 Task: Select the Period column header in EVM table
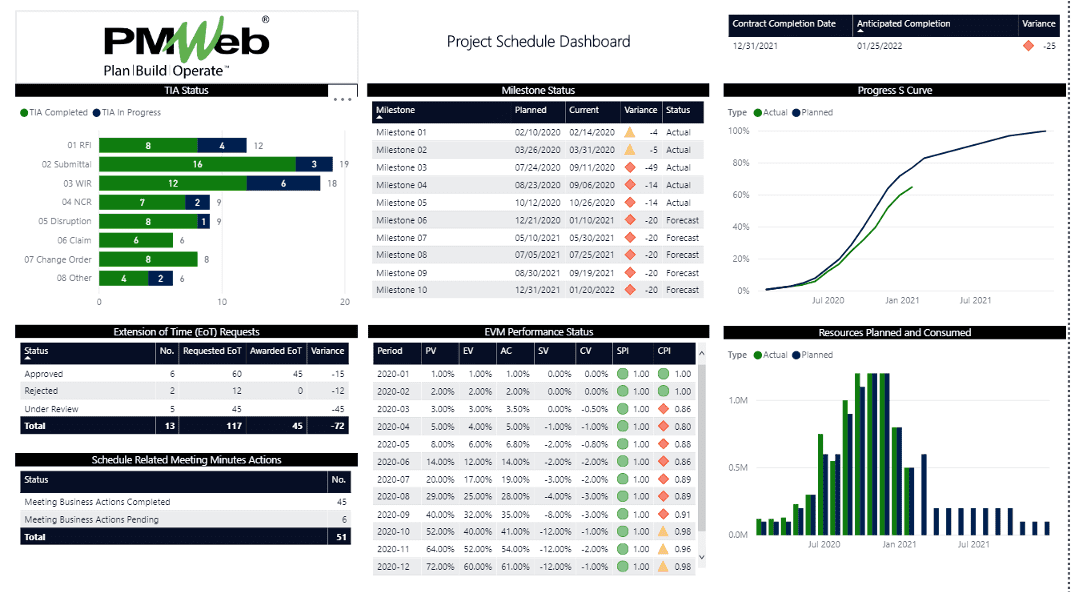[x=390, y=351]
